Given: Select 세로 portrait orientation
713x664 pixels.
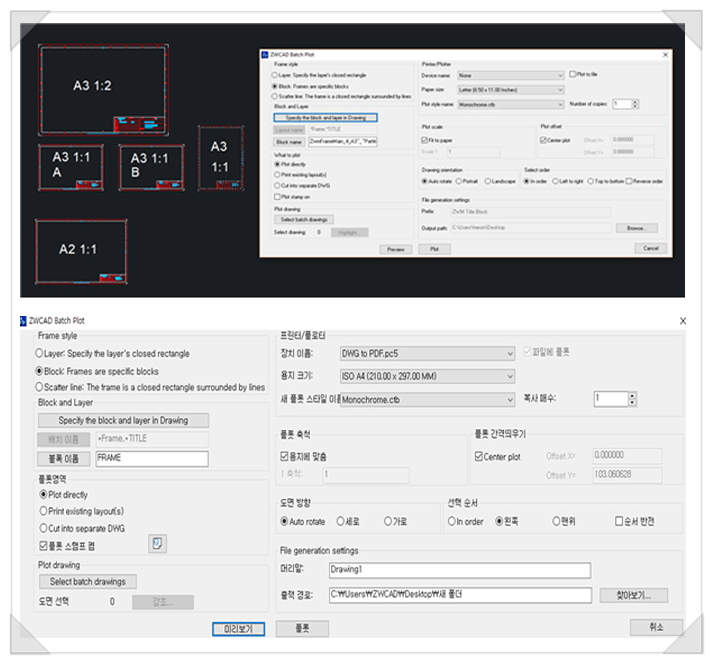Looking at the screenshot, I should (x=348, y=521).
